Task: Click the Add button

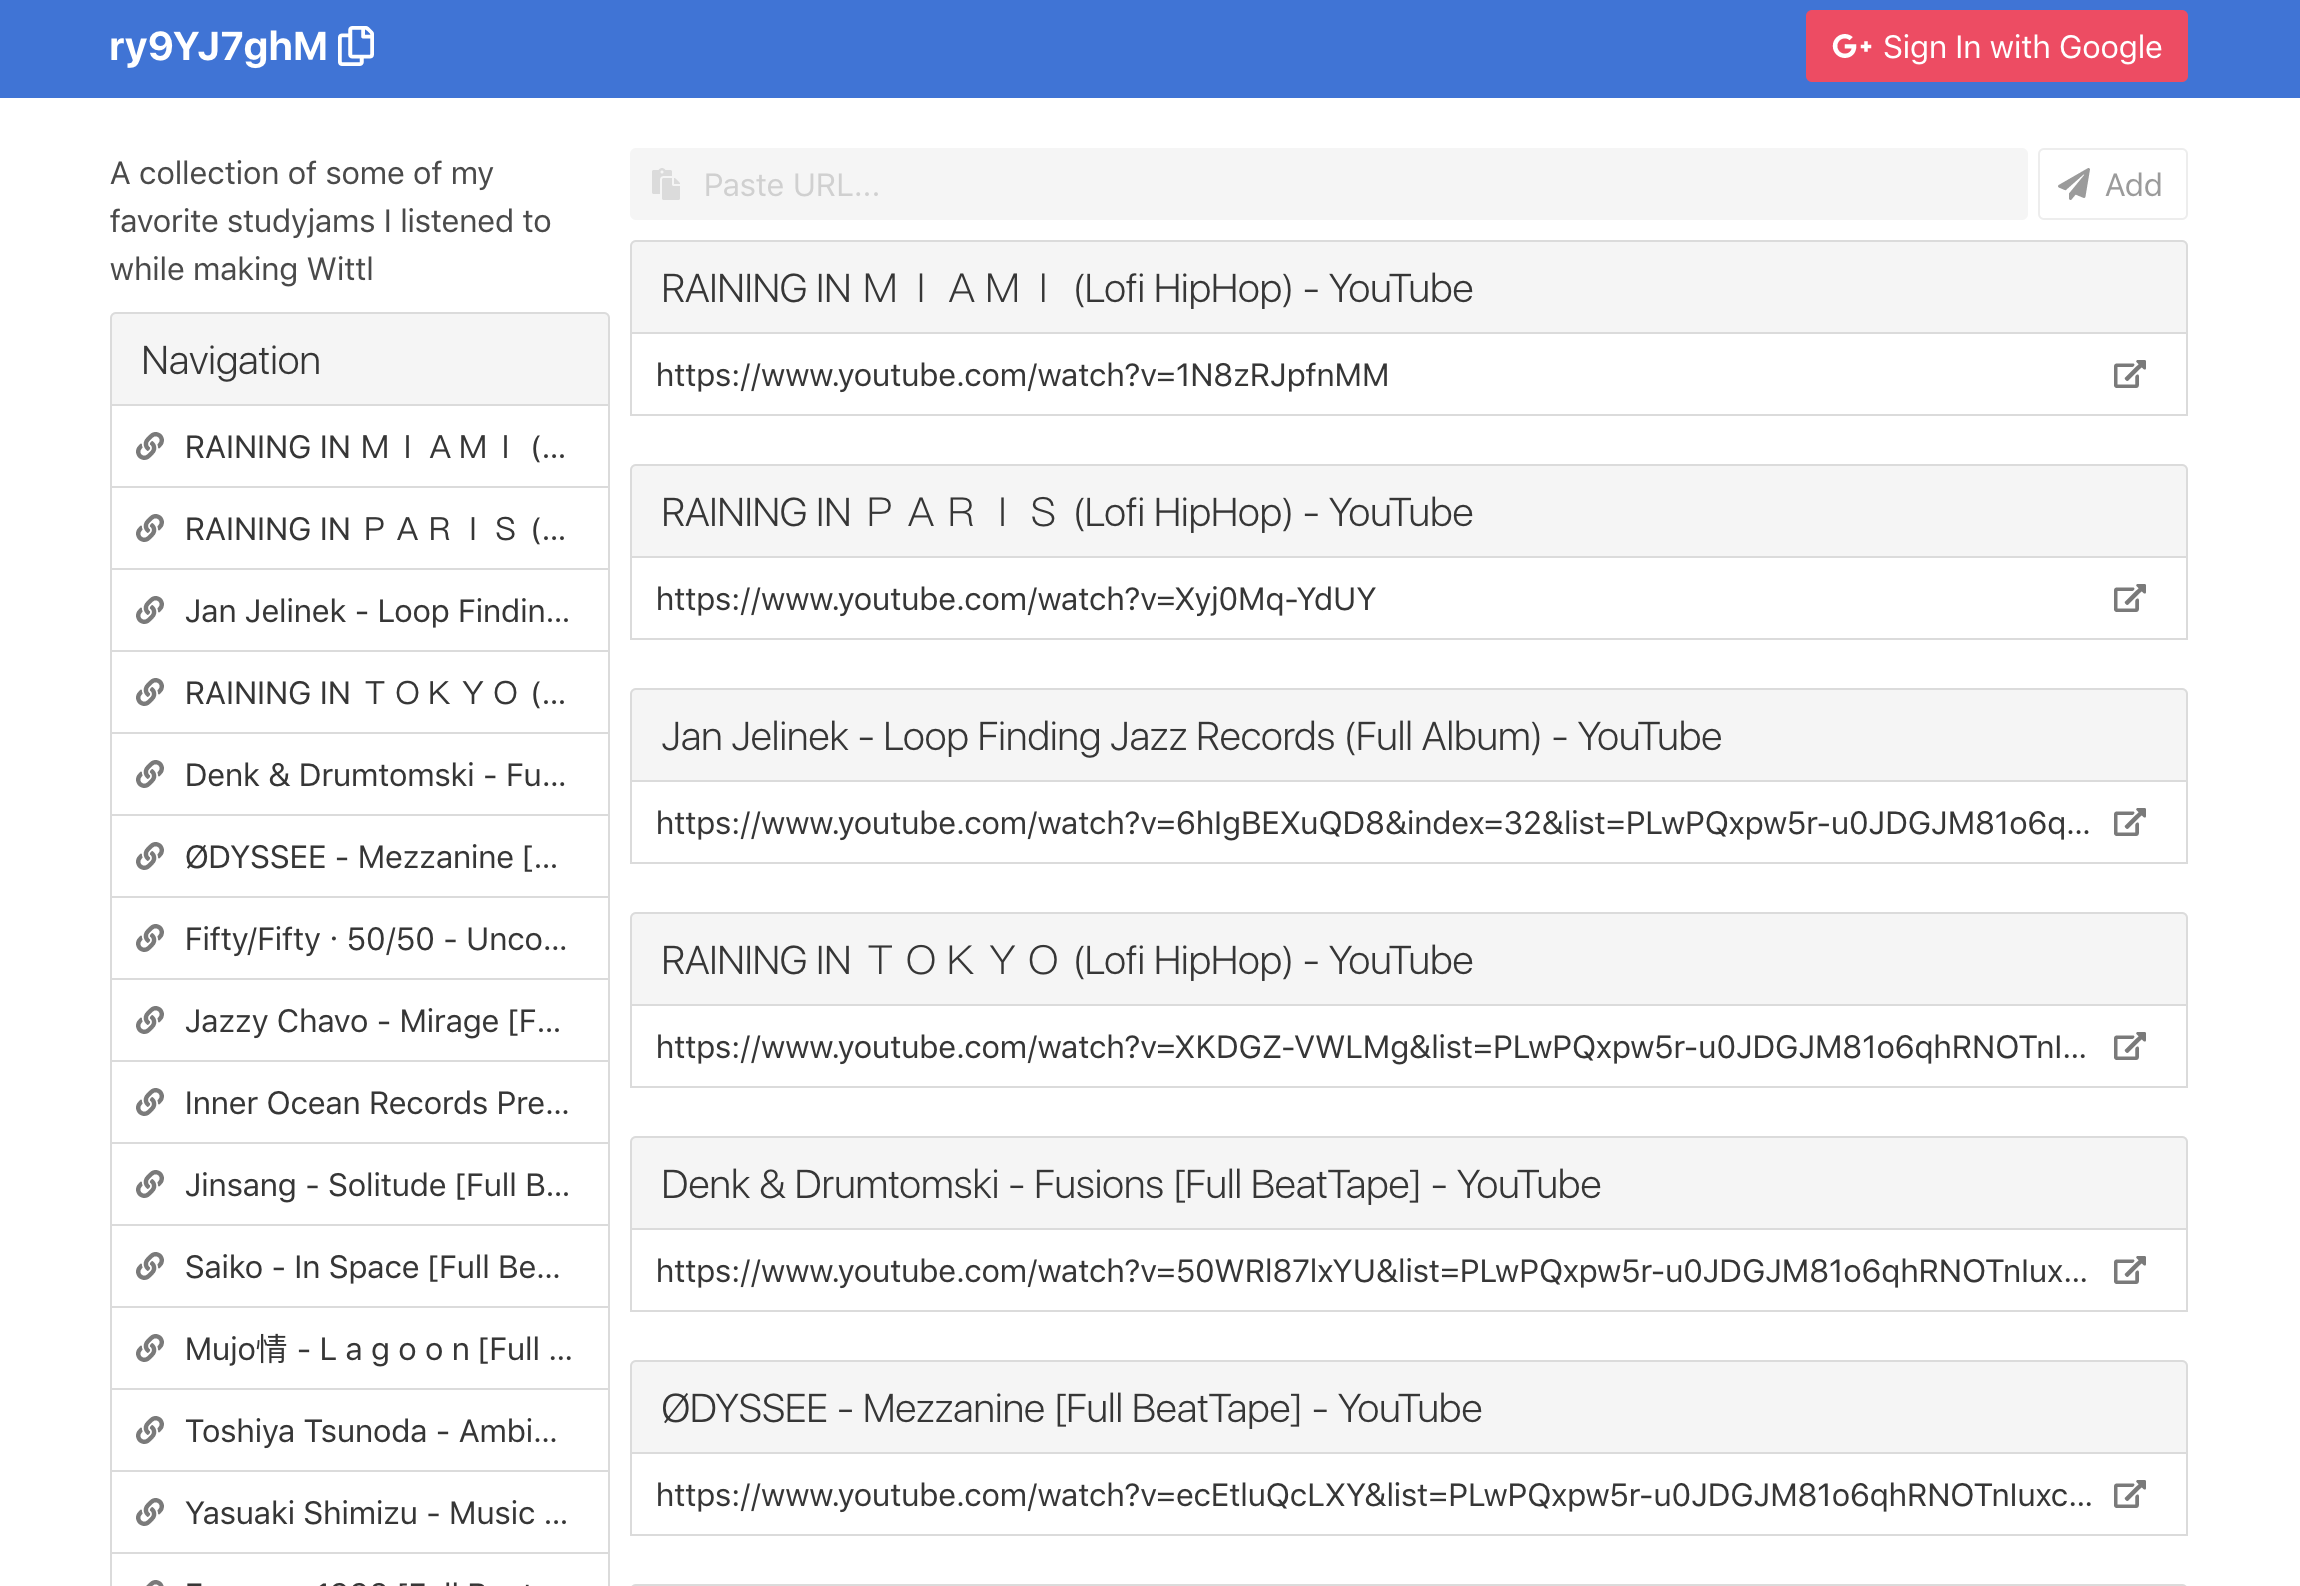Action: click(2112, 184)
